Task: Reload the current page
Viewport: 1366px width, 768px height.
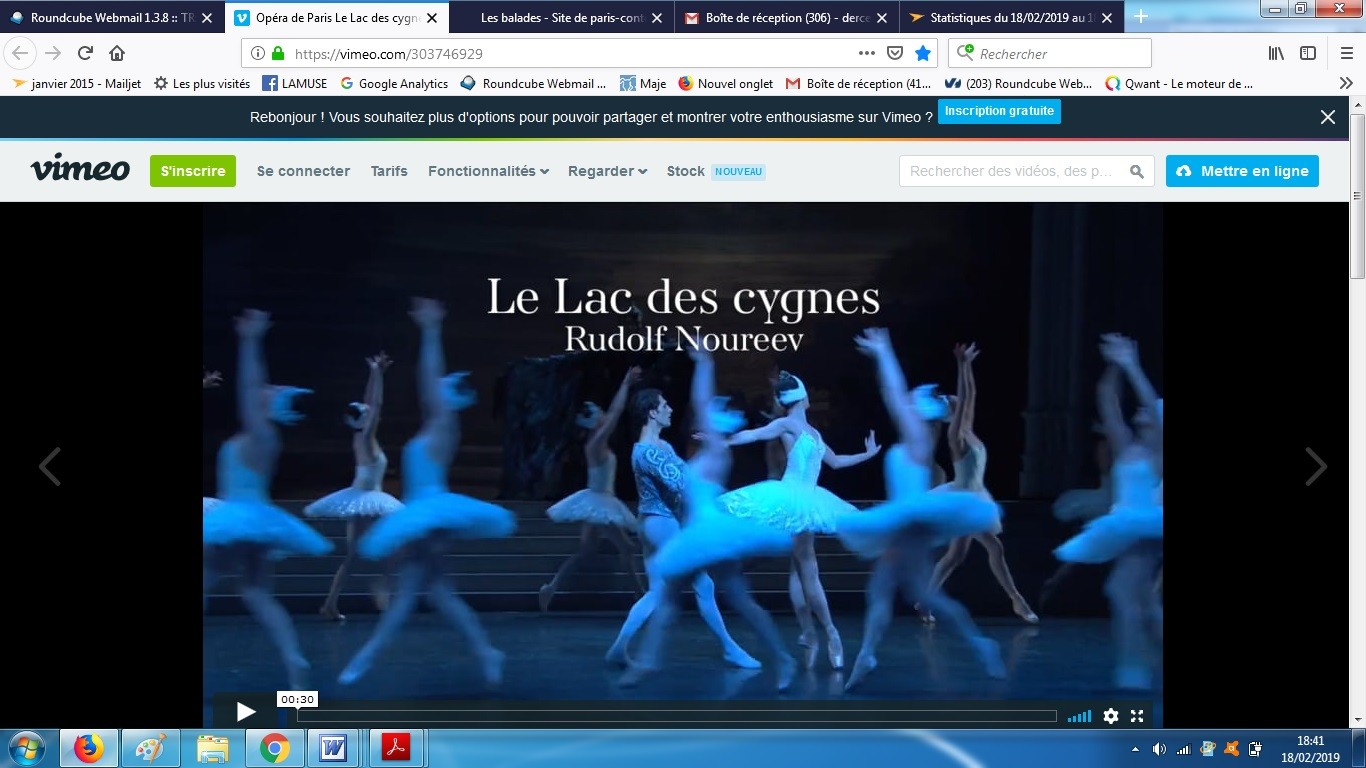Action: [x=85, y=53]
